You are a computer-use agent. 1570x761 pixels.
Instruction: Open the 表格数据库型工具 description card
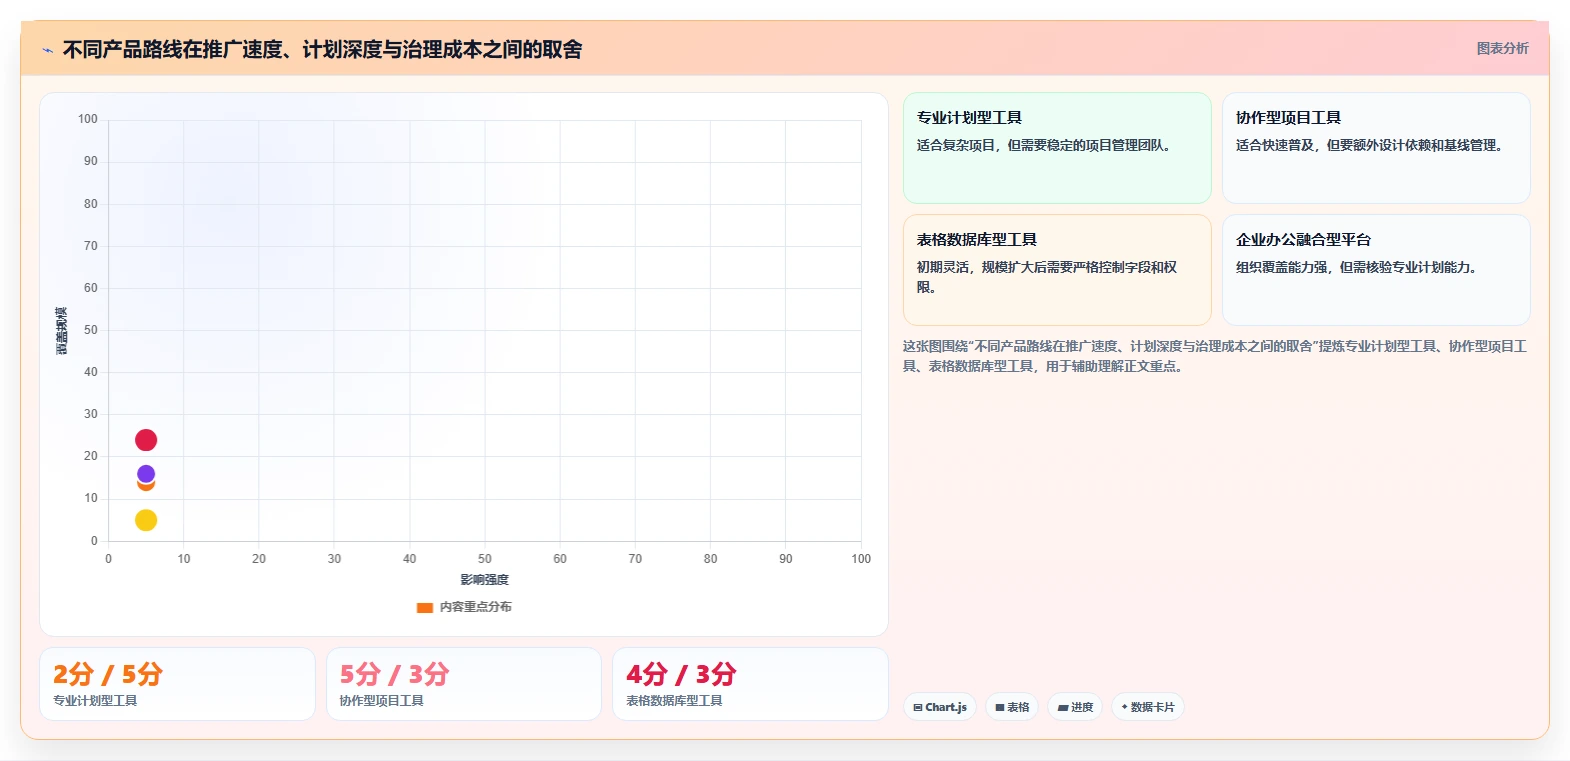tap(1057, 270)
